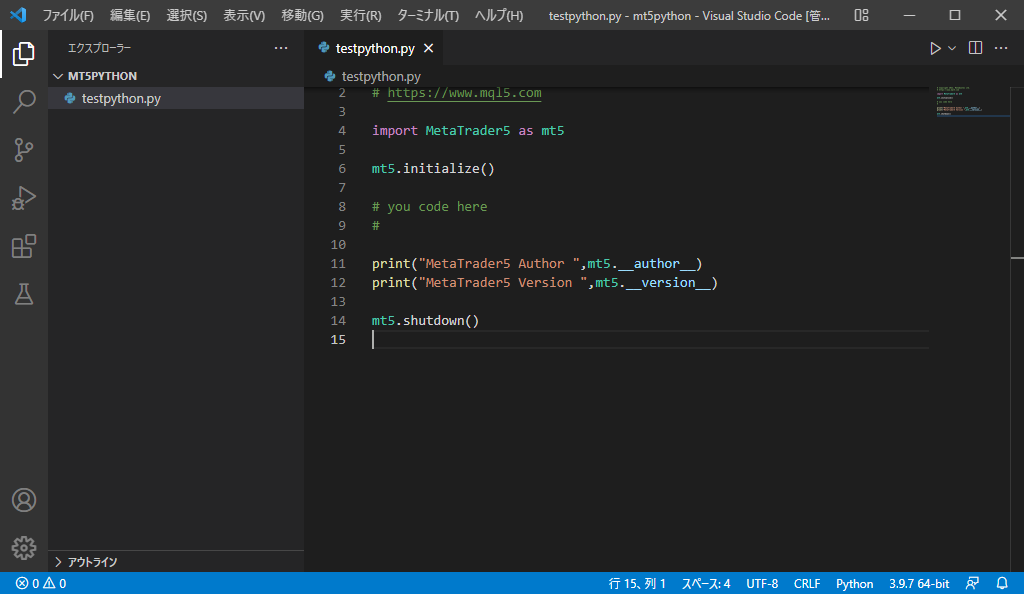
Task: Open the ターミナル(T) menu
Action: pos(428,15)
